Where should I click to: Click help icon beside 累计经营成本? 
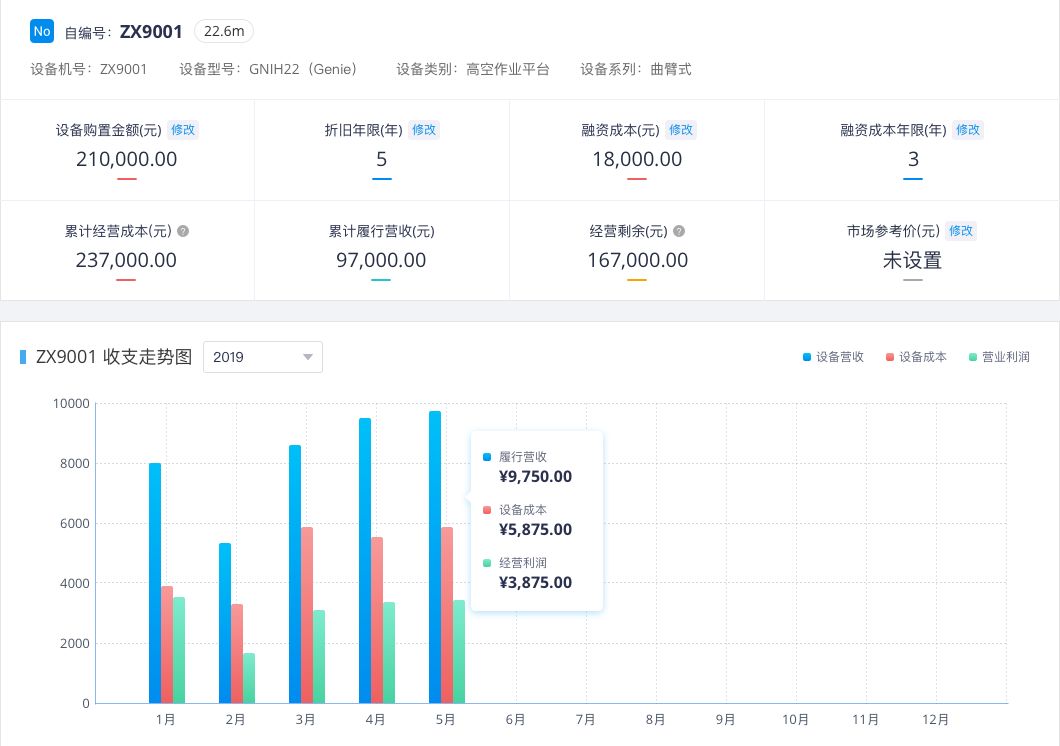click(183, 231)
